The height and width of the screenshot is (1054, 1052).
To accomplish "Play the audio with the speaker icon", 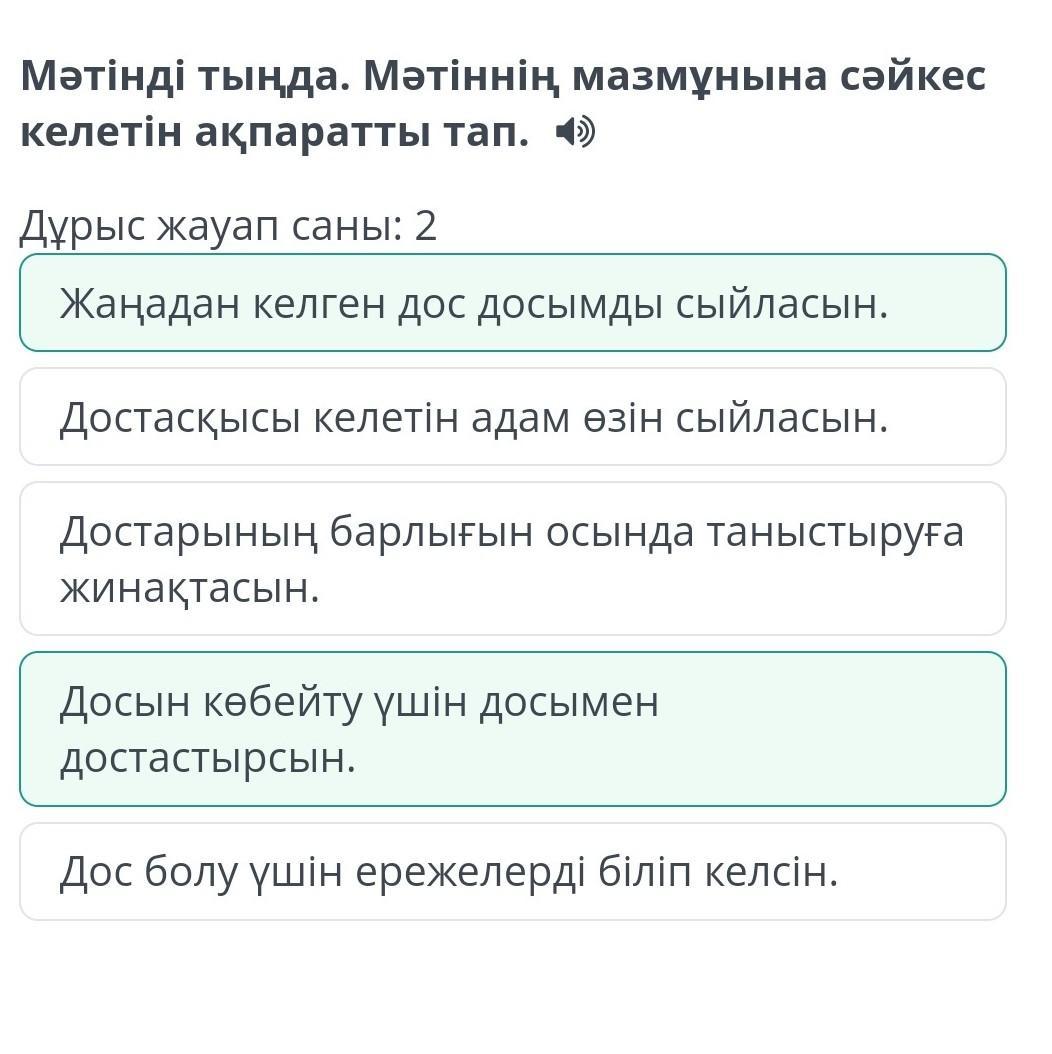I will pyautogui.click(x=575, y=132).
